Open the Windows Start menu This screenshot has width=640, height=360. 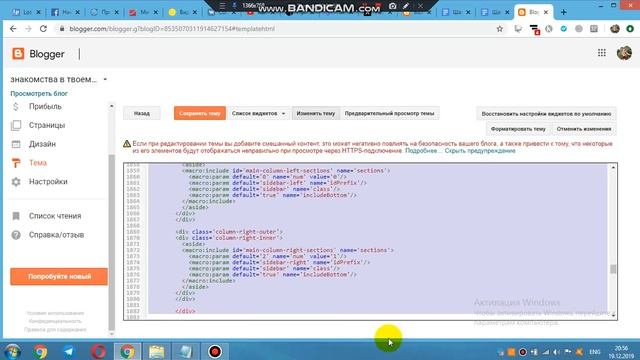pyautogui.click(x=12, y=351)
